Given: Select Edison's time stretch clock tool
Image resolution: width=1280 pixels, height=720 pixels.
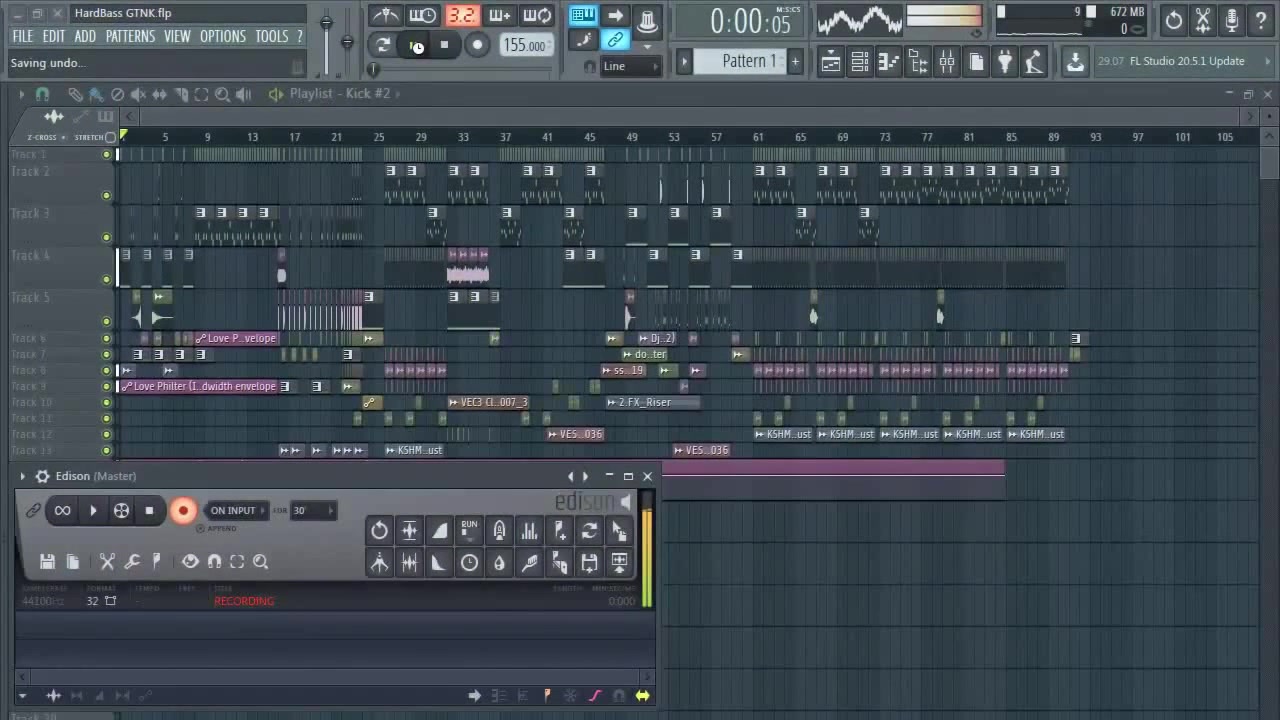Looking at the screenshot, I should pyautogui.click(x=469, y=562).
